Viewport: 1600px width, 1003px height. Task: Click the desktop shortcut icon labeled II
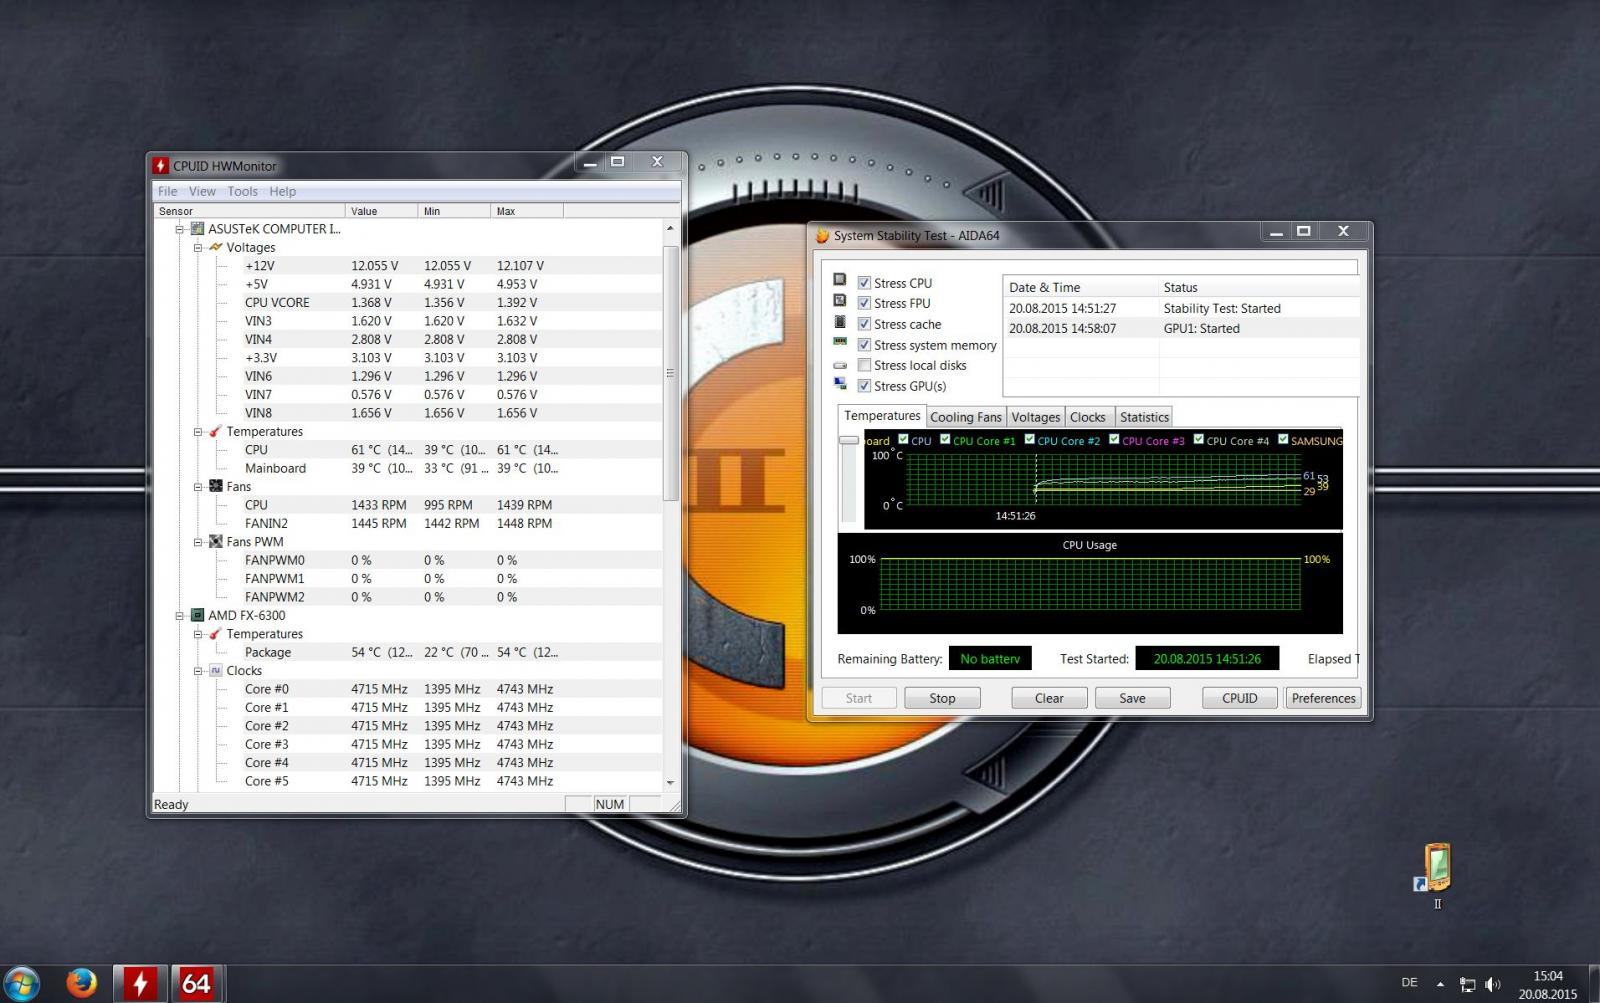(1437, 867)
